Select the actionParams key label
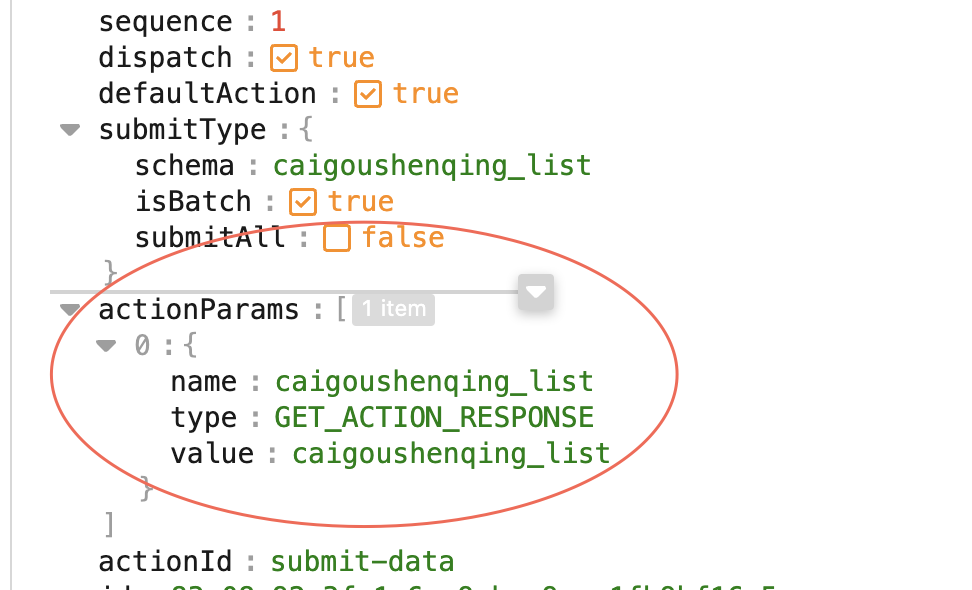The width and height of the screenshot is (972, 590). (x=198, y=310)
